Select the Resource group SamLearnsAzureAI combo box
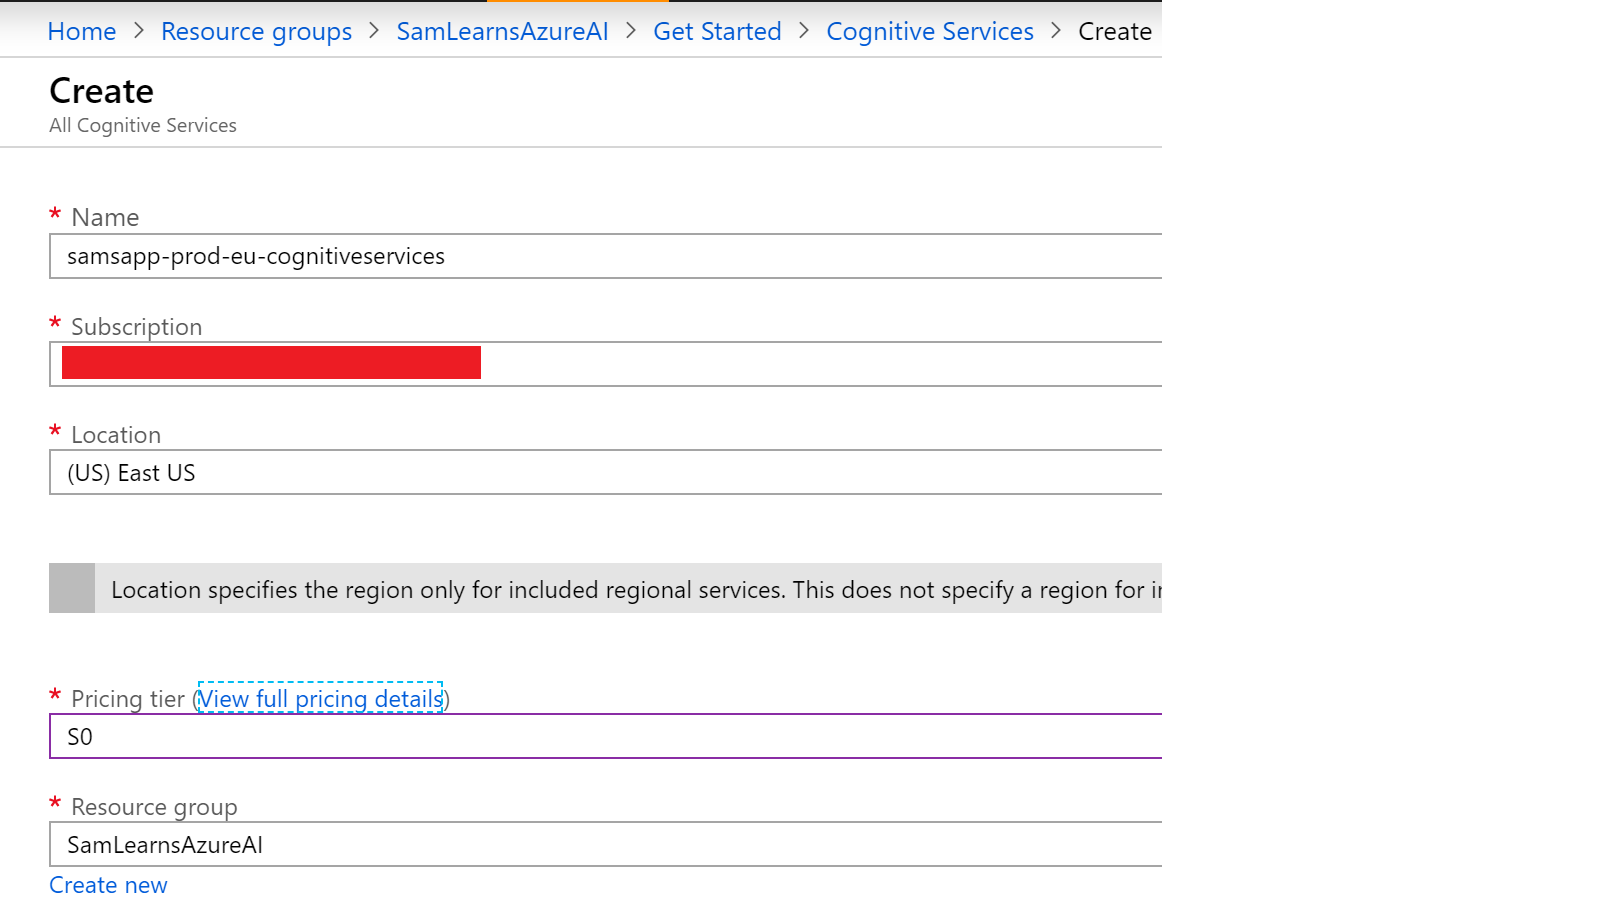Viewport: 1600px width, 915px height. pyautogui.click(x=605, y=845)
